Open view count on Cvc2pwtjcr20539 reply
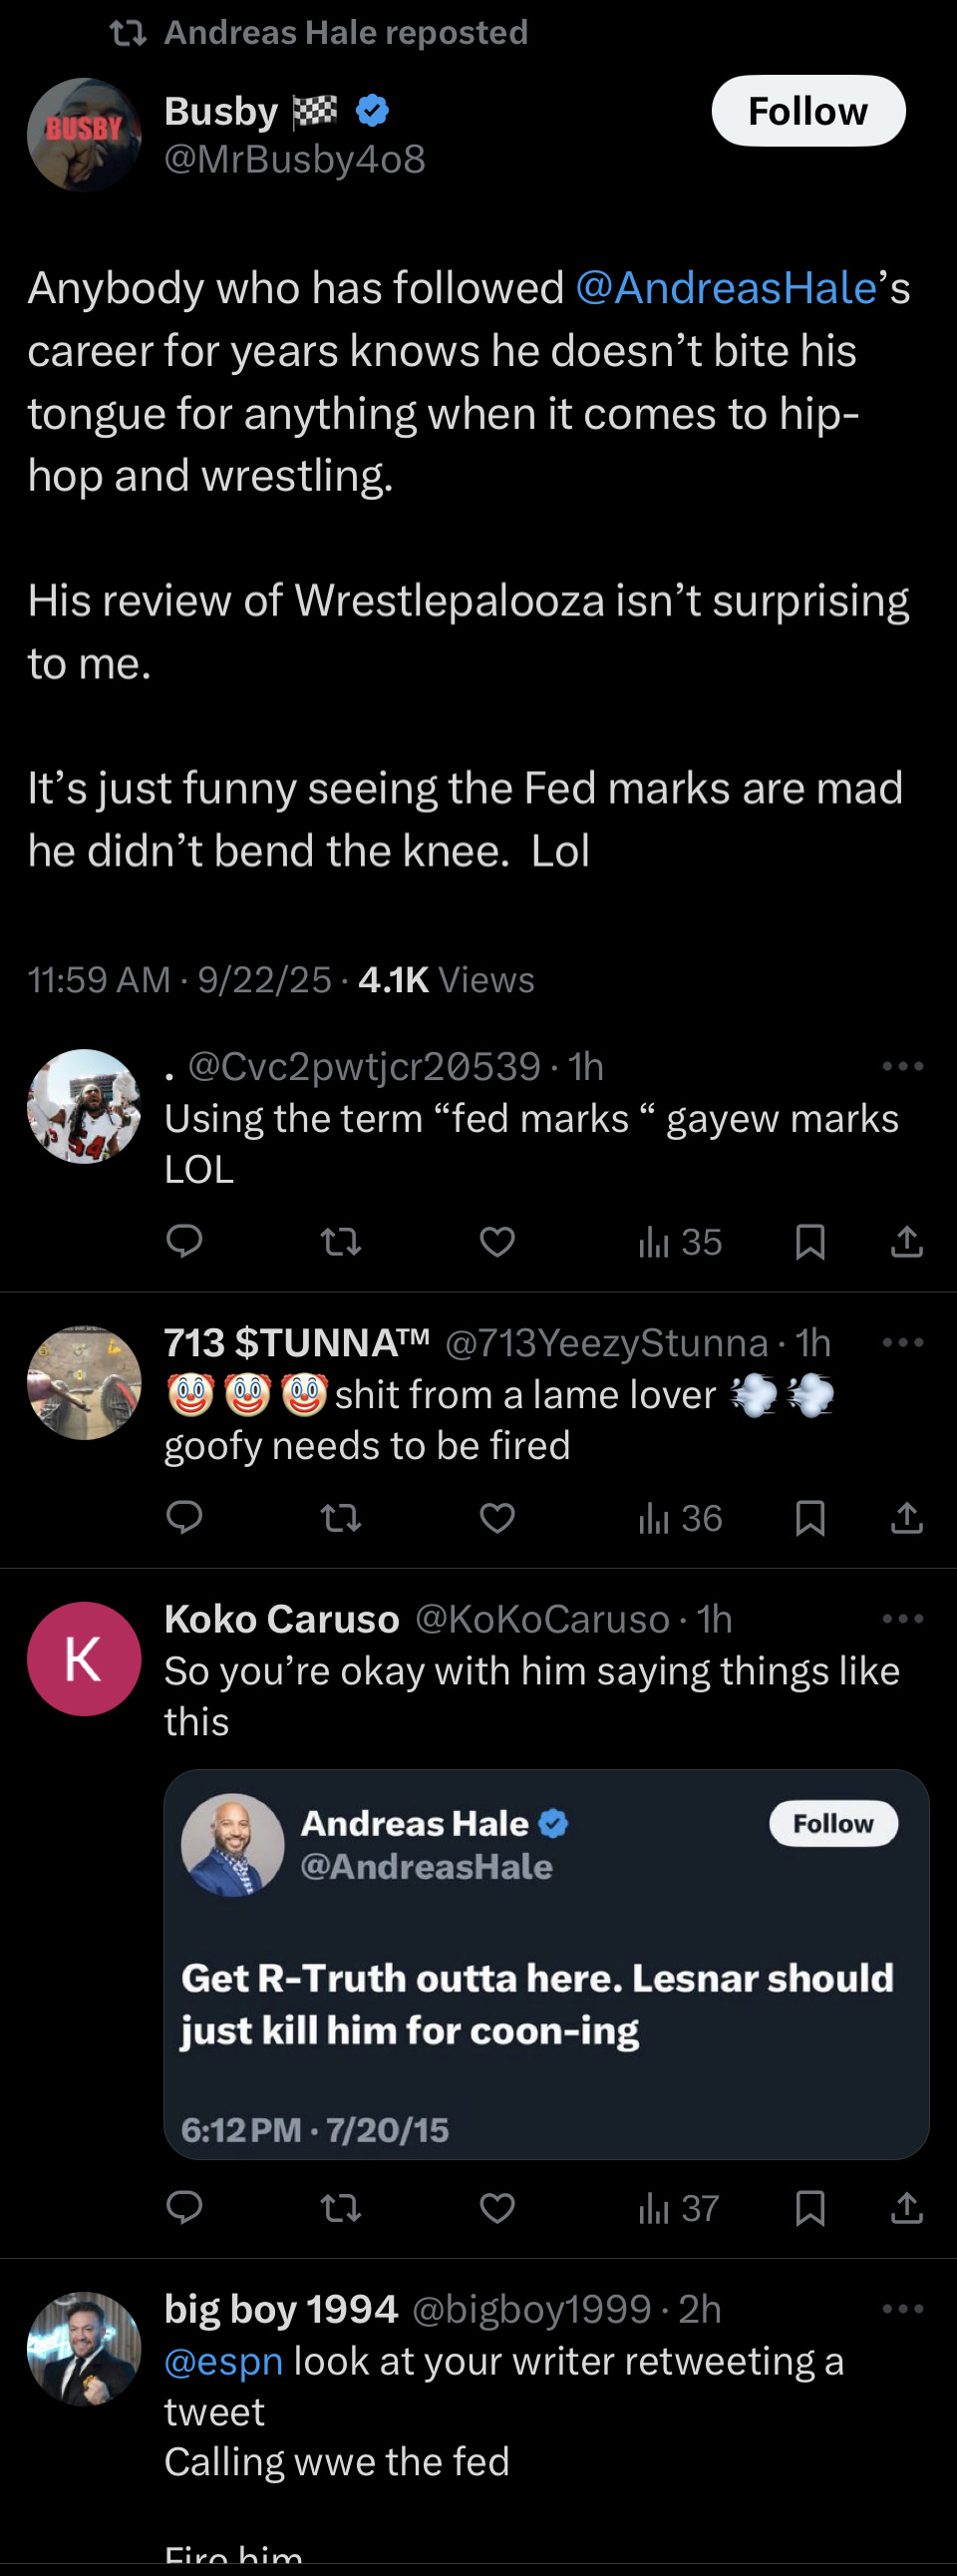Image resolution: width=957 pixels, height=2576 pixels. click(x=680, y=1242)
